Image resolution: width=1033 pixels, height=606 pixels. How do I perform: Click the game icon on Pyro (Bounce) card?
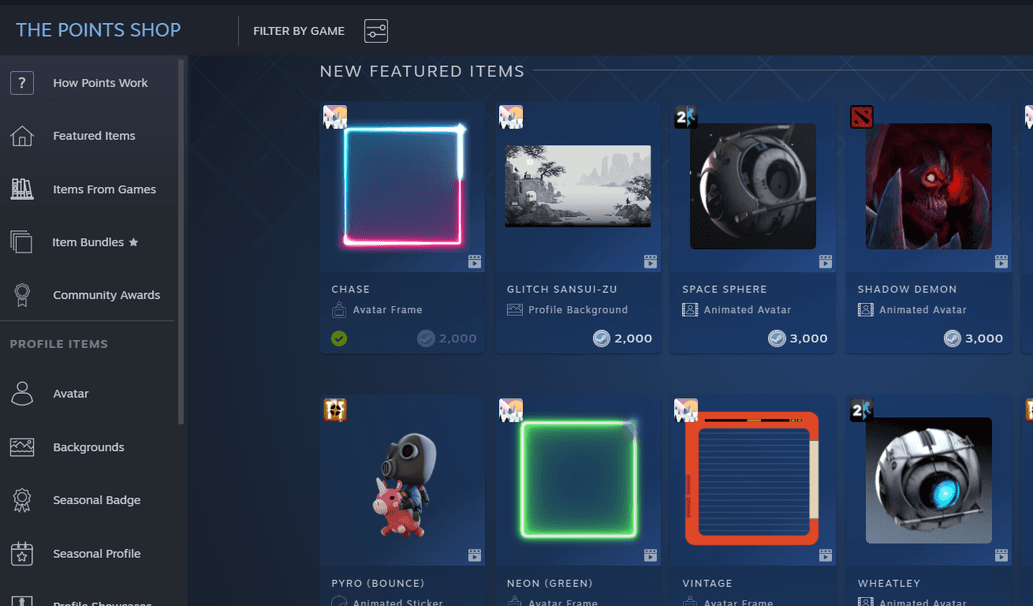click(335, 410)
